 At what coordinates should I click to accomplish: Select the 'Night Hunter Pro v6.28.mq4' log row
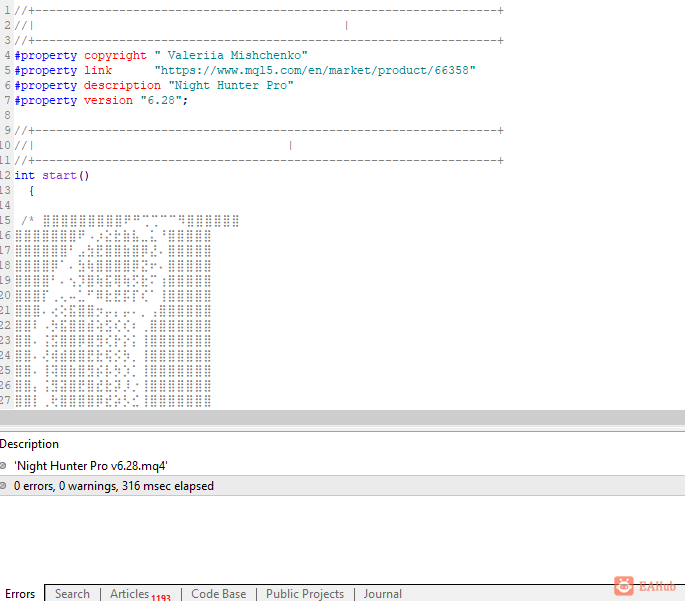click(342, 466)
